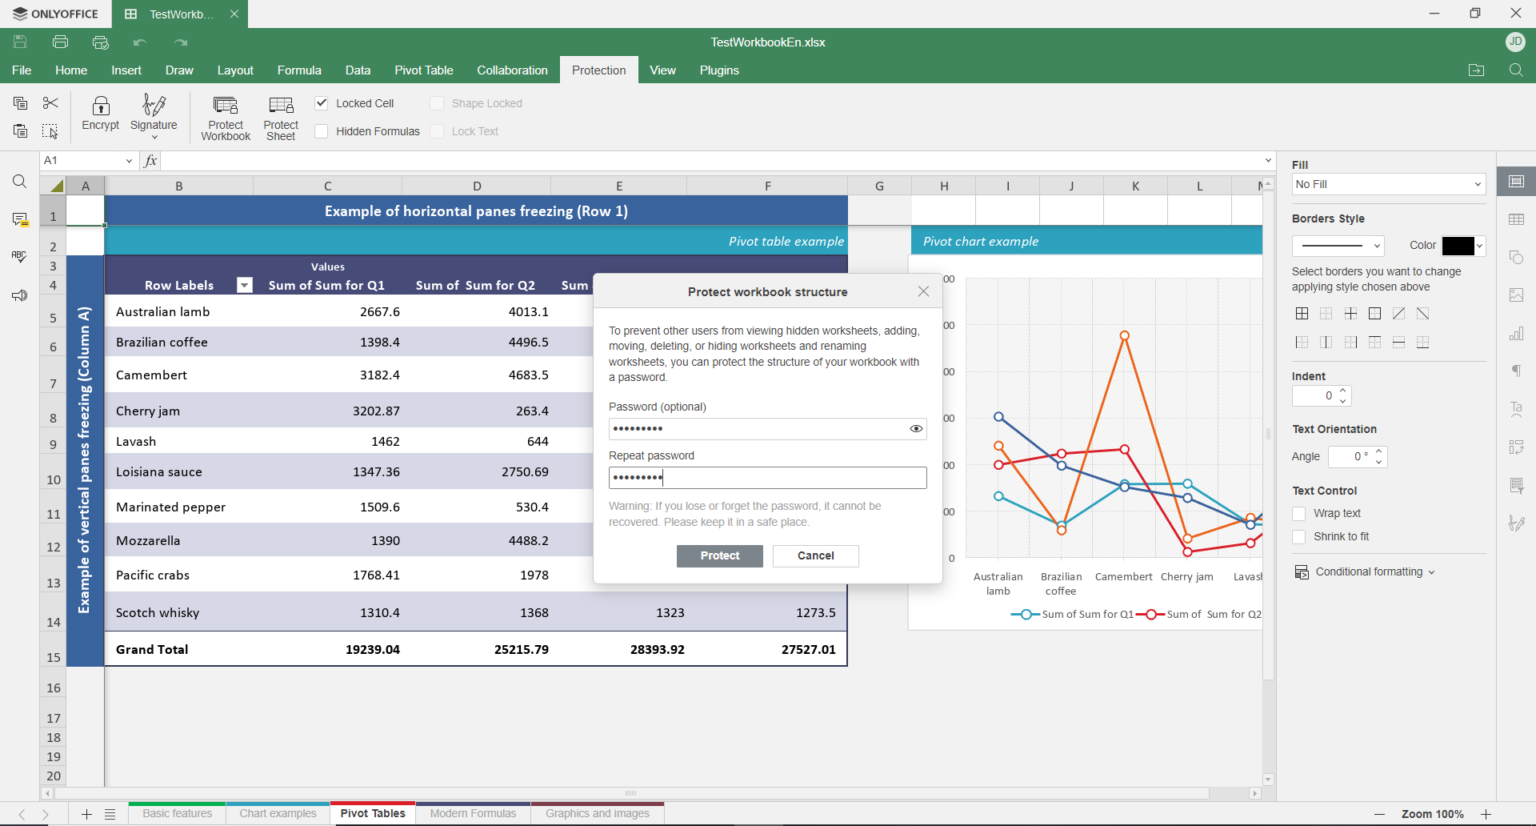
Task: Click the Print icon in title toolbar
Action: tap(60, 42)
